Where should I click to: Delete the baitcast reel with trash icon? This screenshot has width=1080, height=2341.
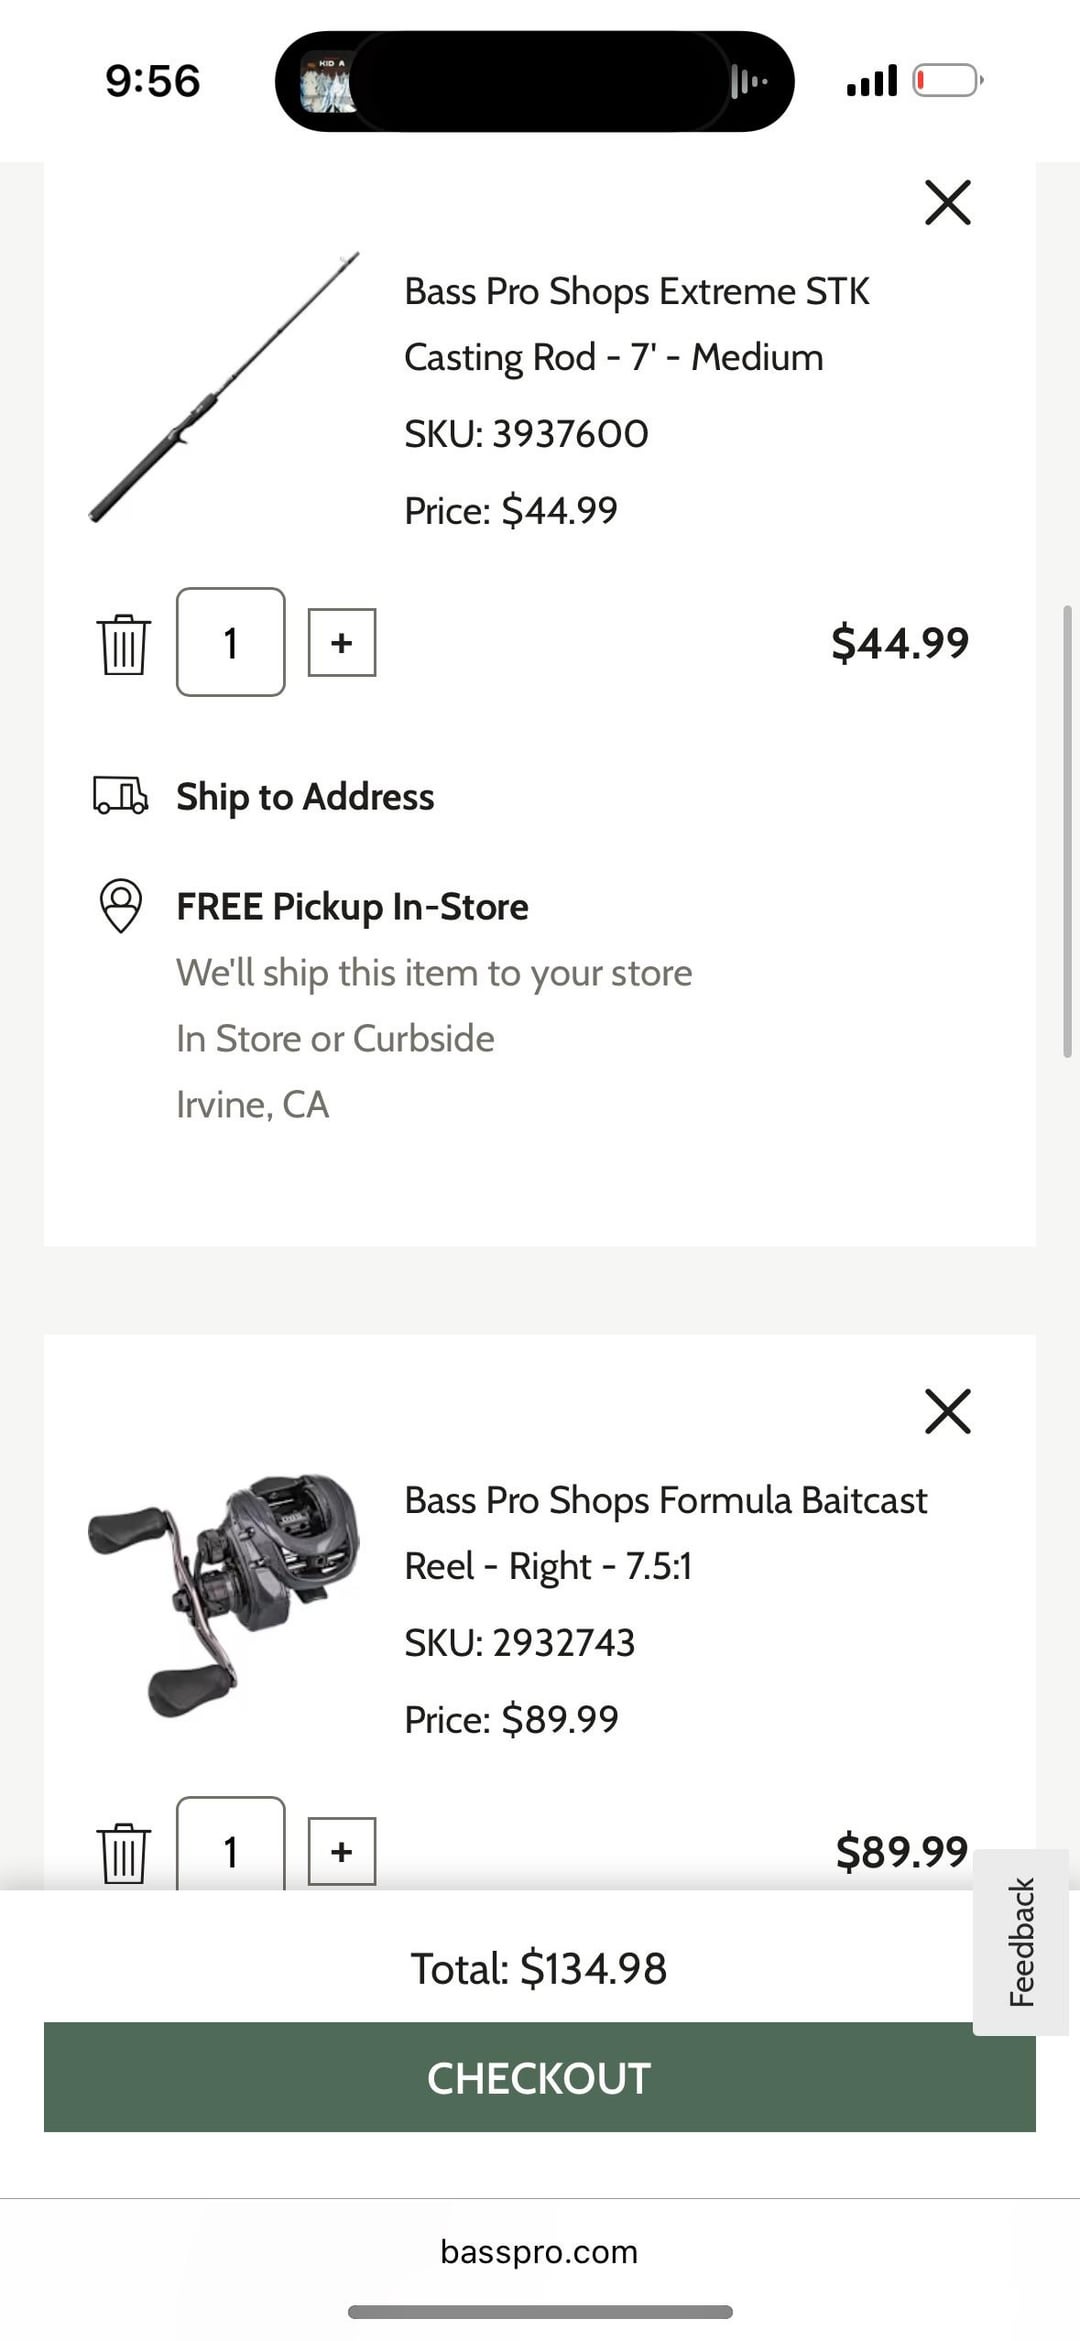click(123, 1853)
